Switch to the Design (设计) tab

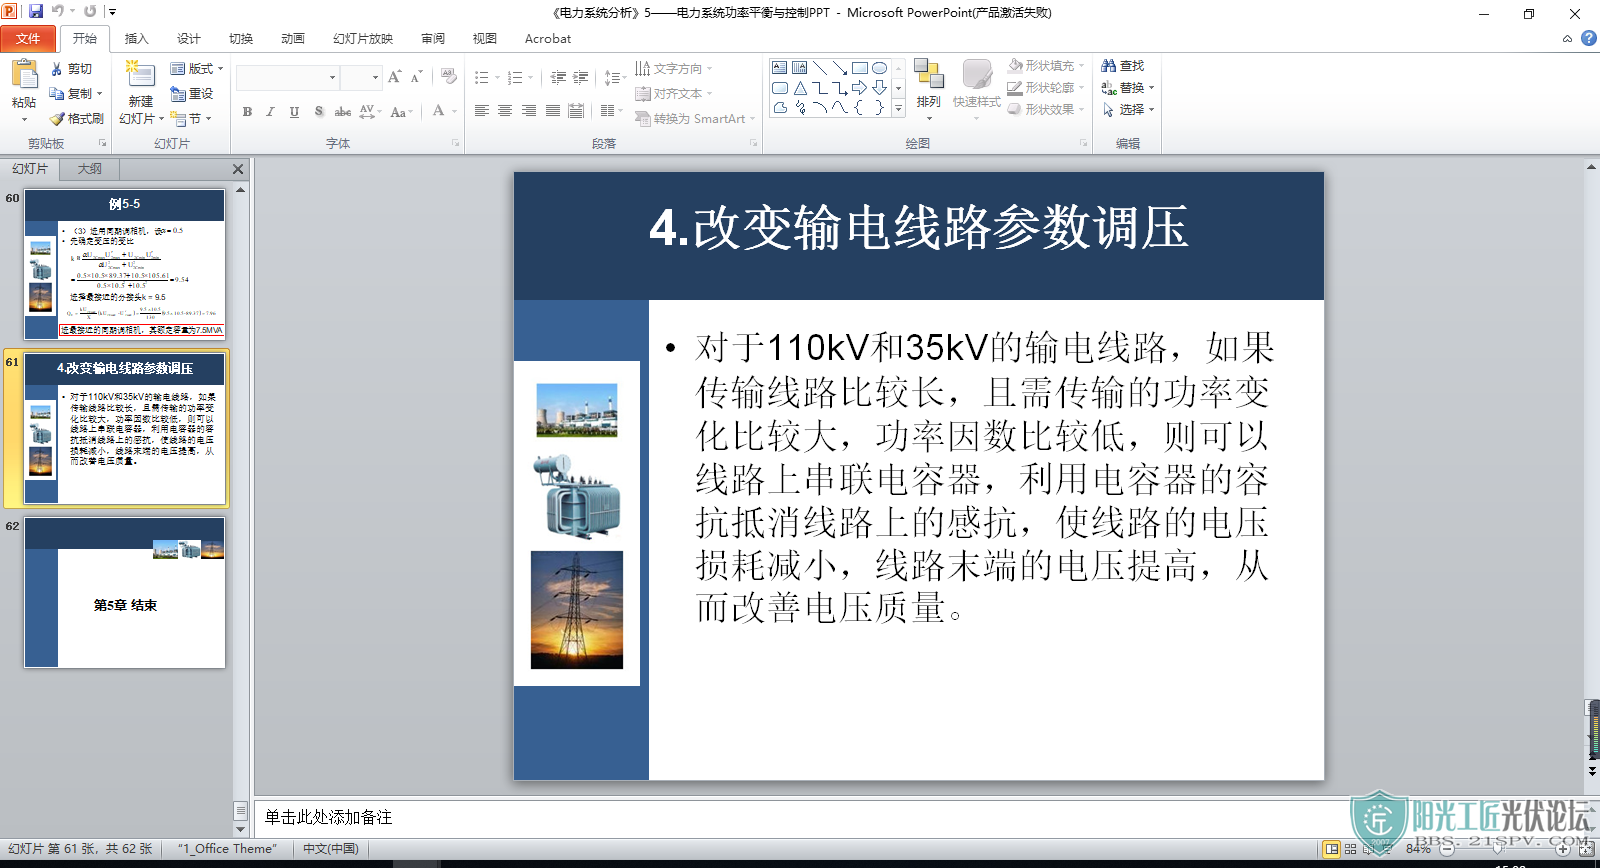188,38
